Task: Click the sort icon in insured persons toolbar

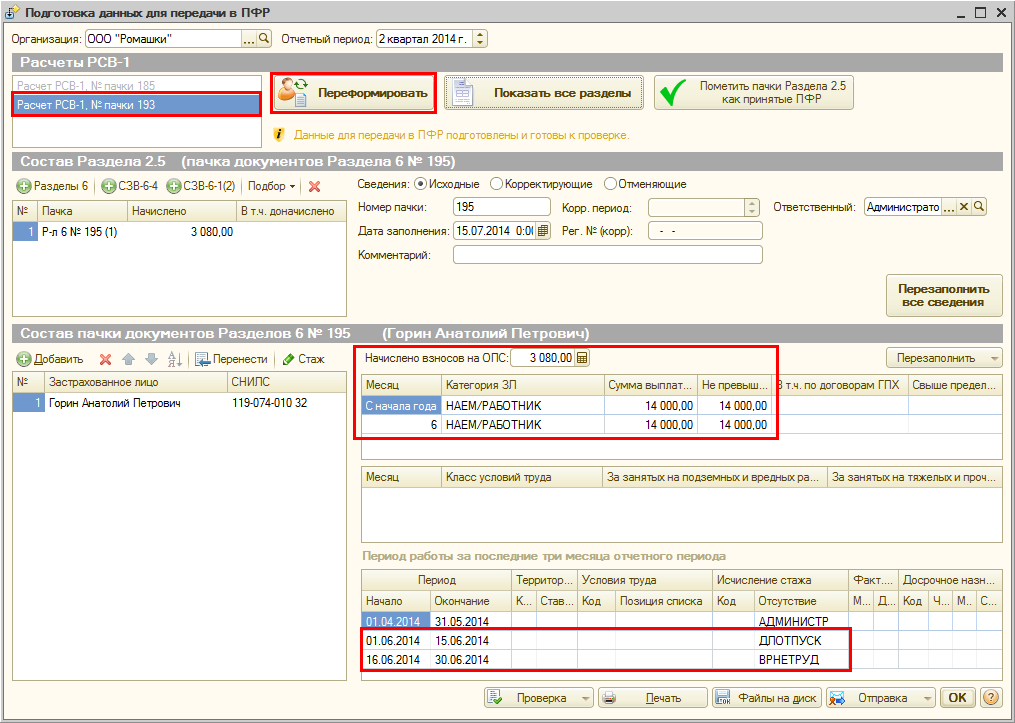Action: coord(174,359)
